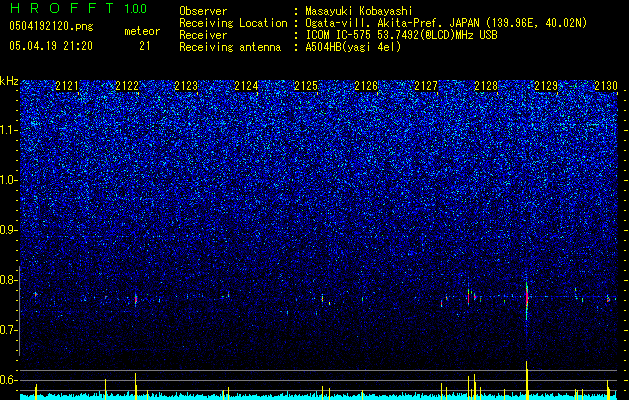
Task: Click the 2124 time marker
Action: (246, 86)
